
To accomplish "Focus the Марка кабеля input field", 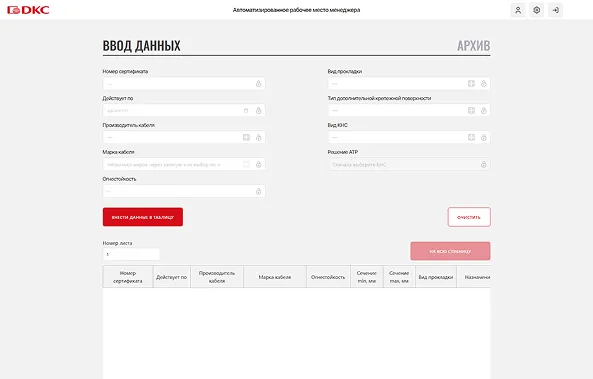I will point(184,164).
